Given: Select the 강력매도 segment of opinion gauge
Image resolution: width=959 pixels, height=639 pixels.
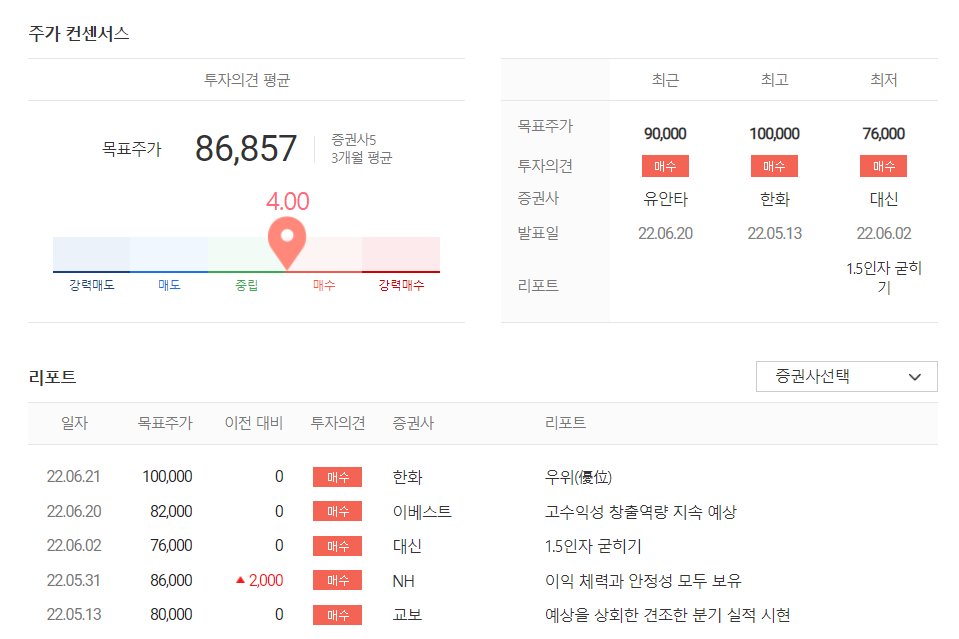Looking at the screenshot, I should click(92, 254).
